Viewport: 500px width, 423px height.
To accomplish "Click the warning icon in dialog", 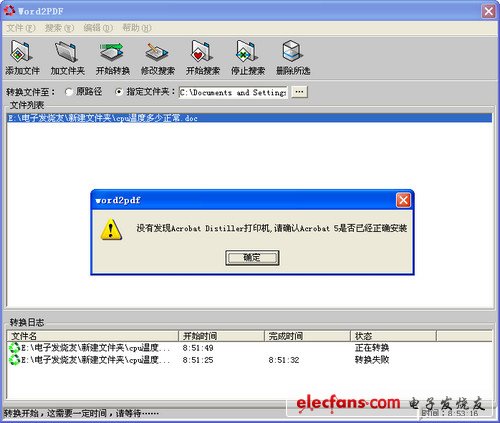I will point(111,230).
